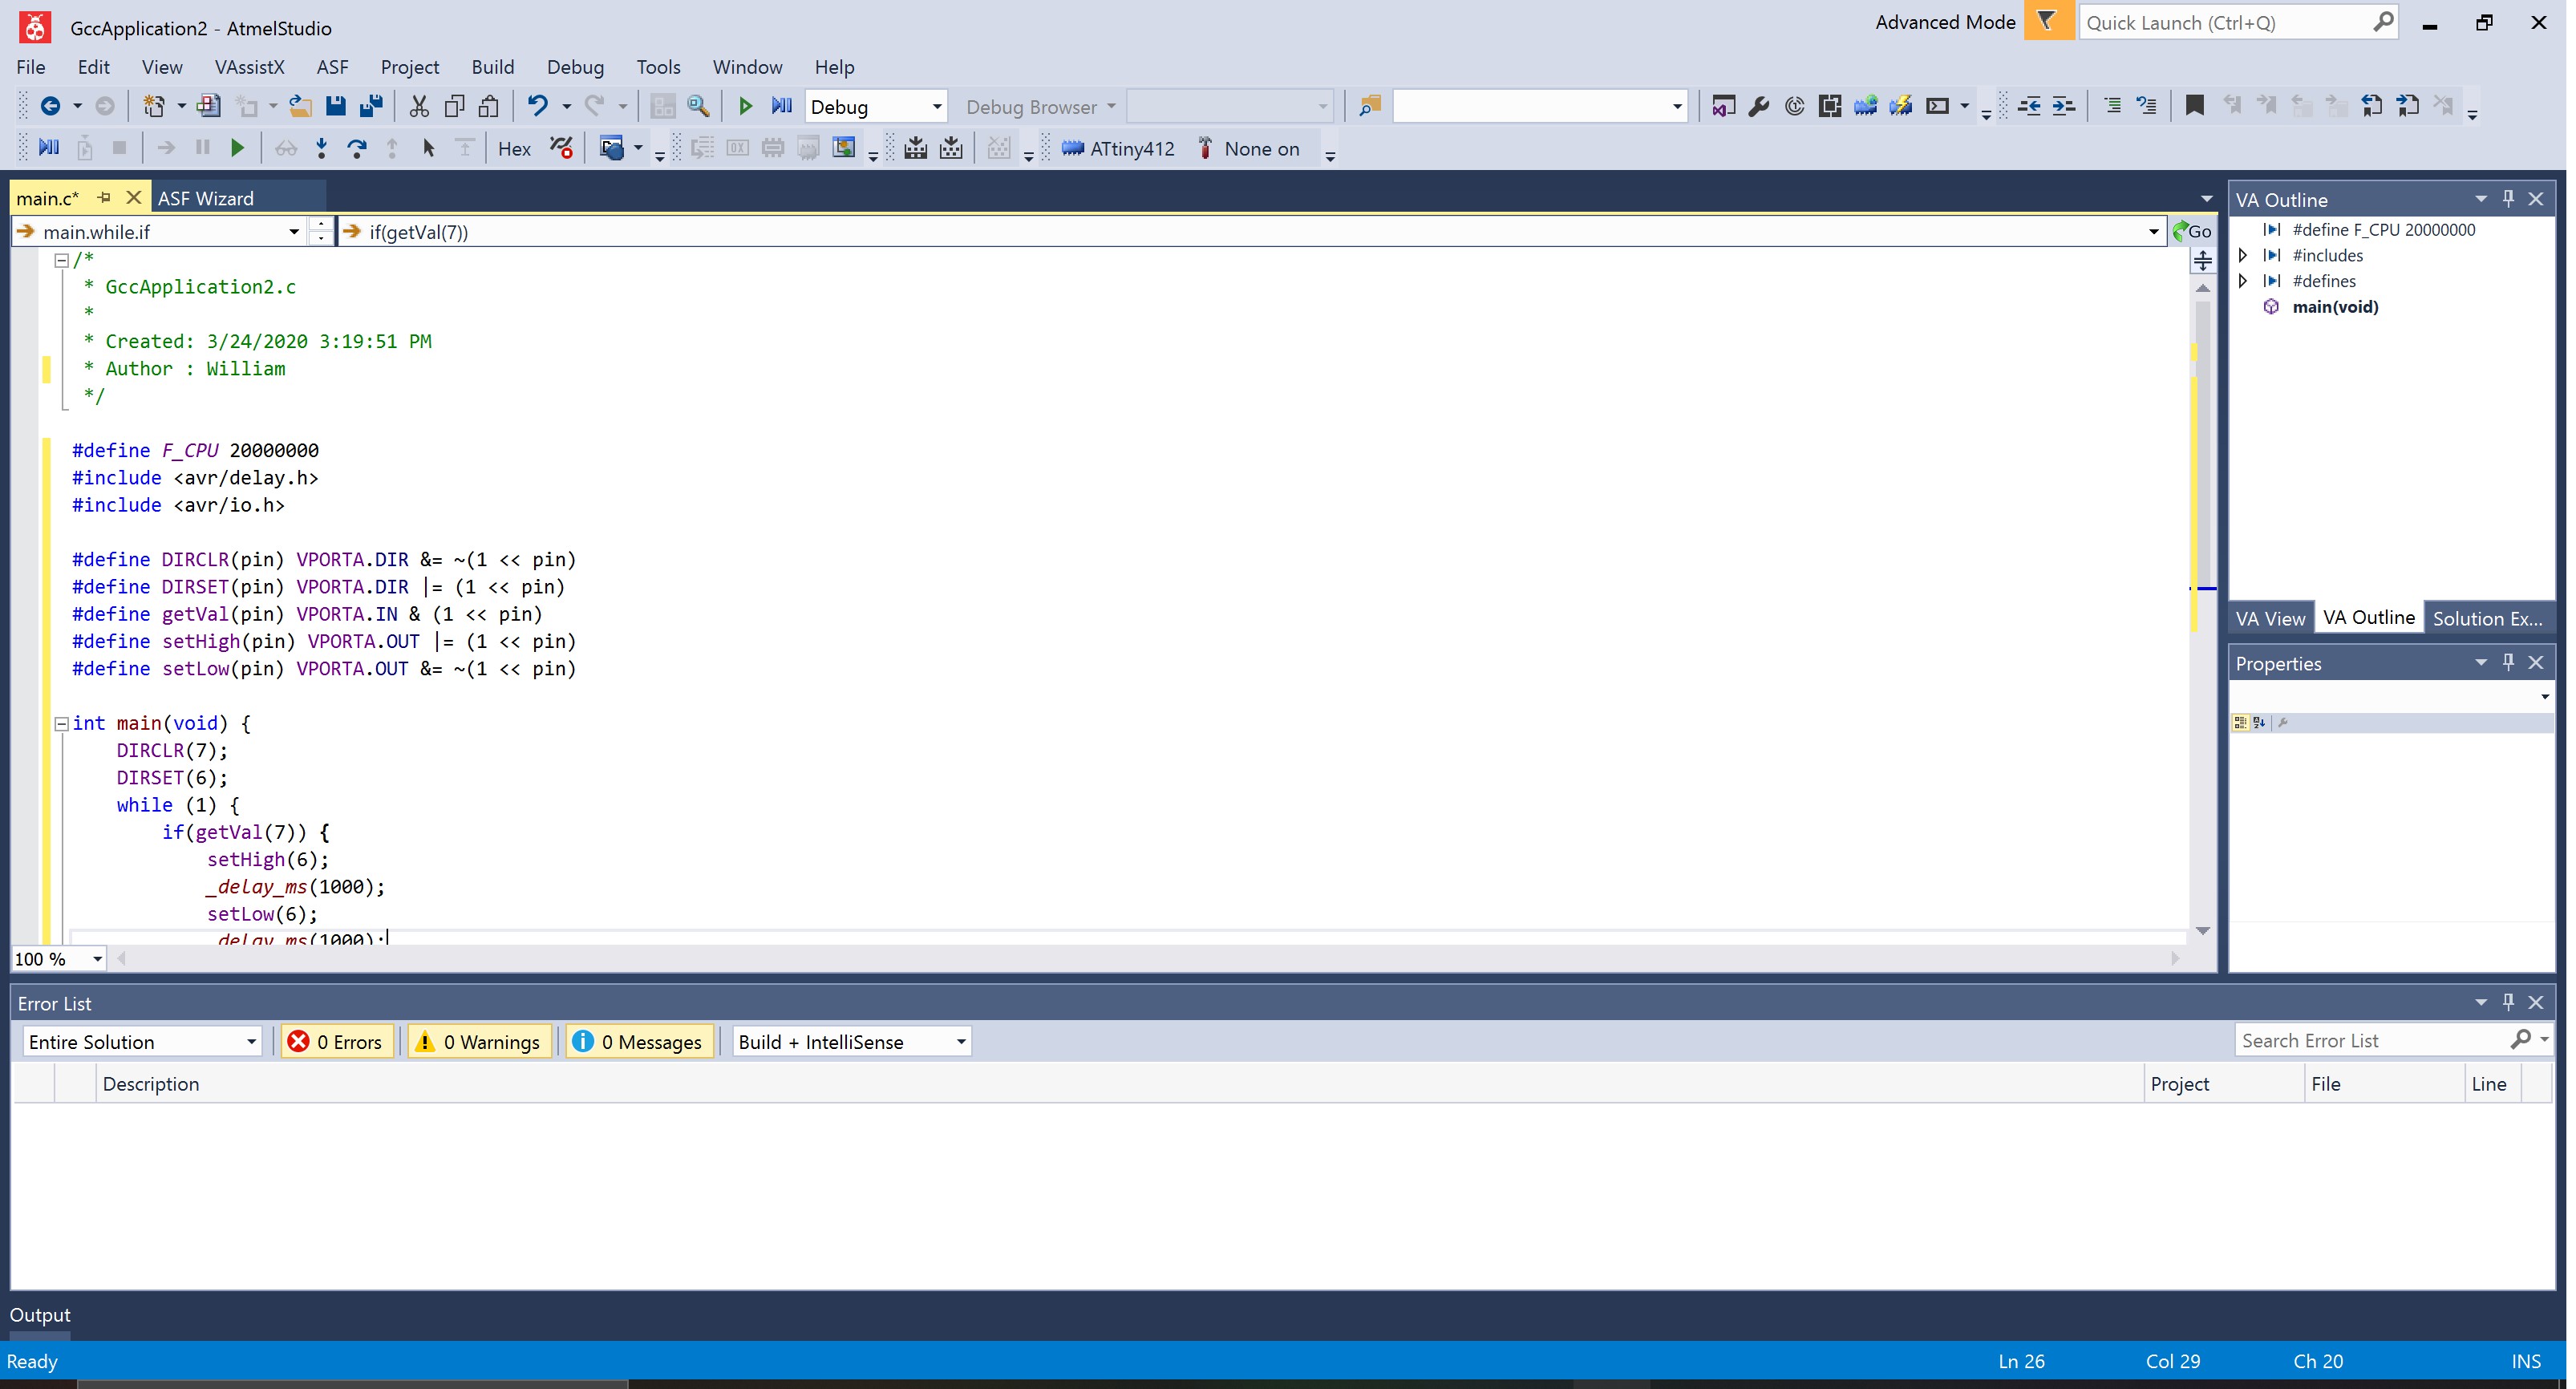2576x1389 pixels.
Task: Click the Paste clipboard icon
Action: point(489,105)
